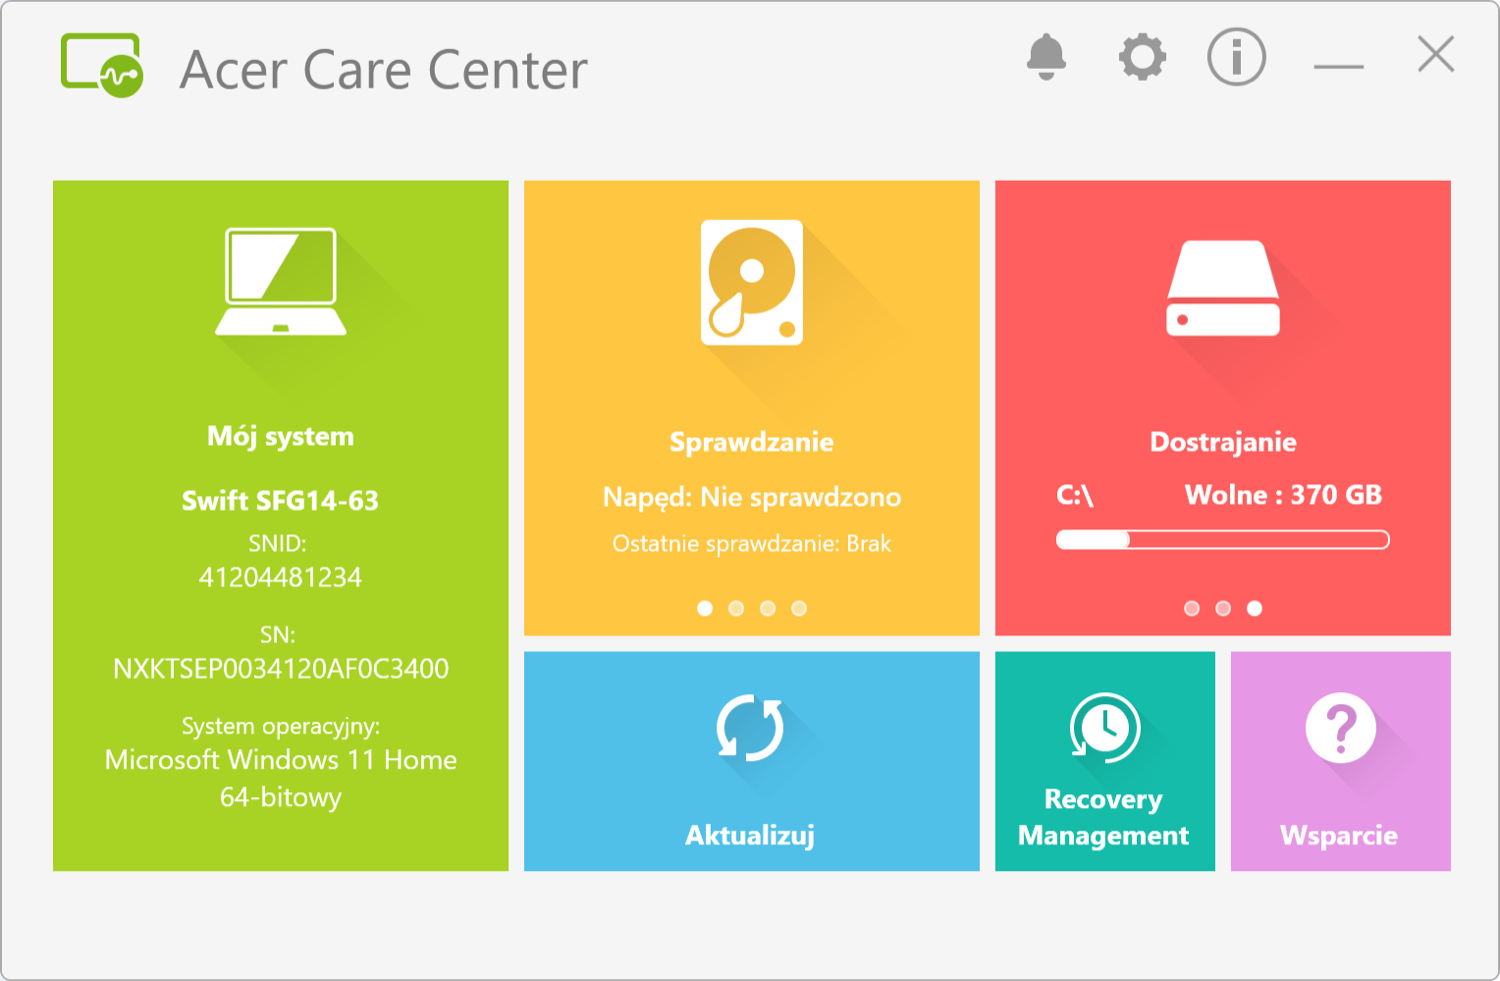Screen dimensions: 1500x981
Task: Click the hard disk icon in Sprawdzanie
Action: [x=752, y=282]
